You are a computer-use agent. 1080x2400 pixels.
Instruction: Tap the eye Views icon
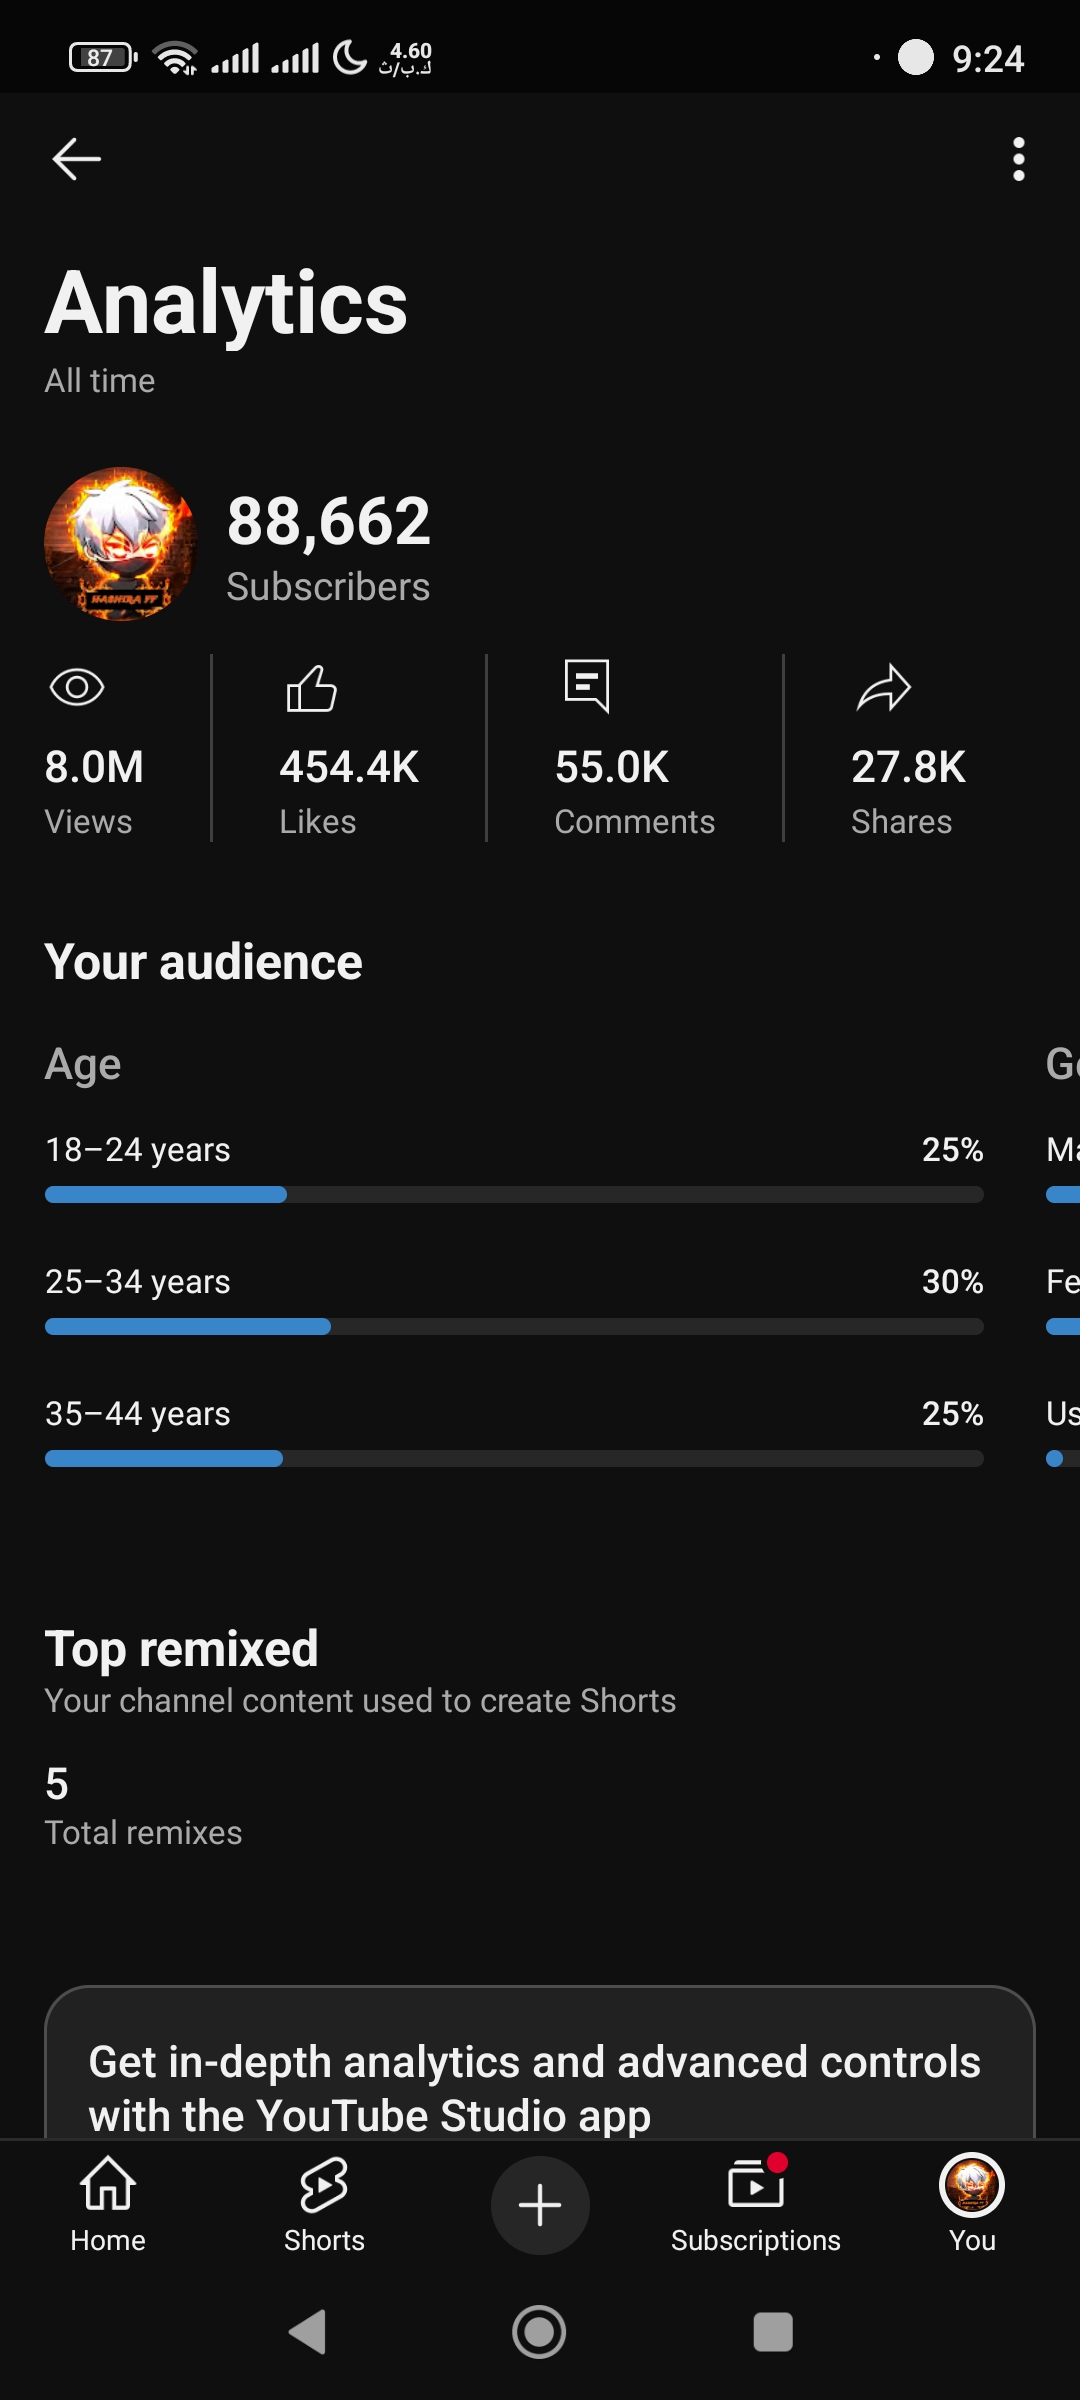tap(77, 687)
